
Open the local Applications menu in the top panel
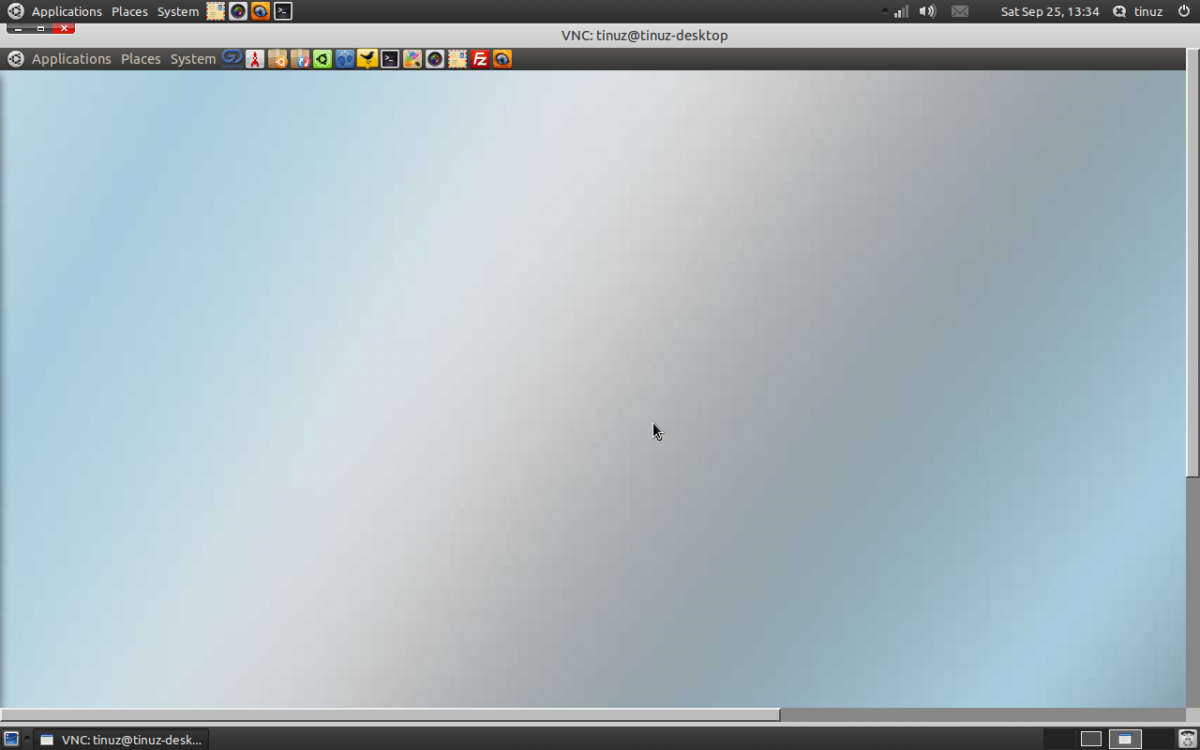67,12
